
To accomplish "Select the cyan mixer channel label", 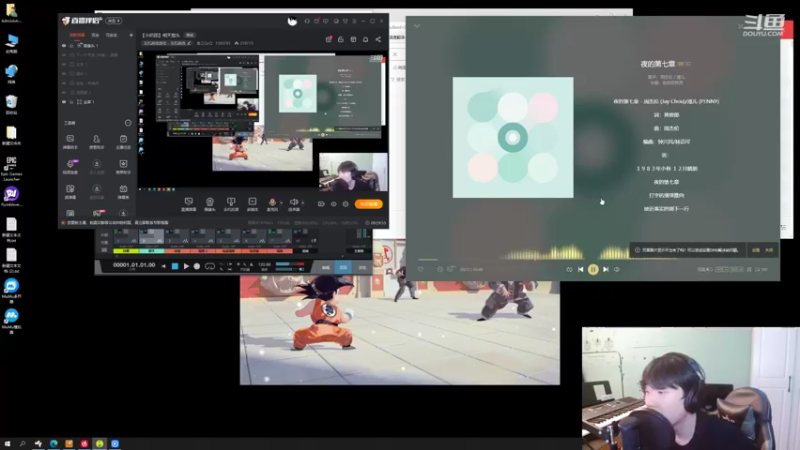I will pyautogui.click(x=152, y=251).
